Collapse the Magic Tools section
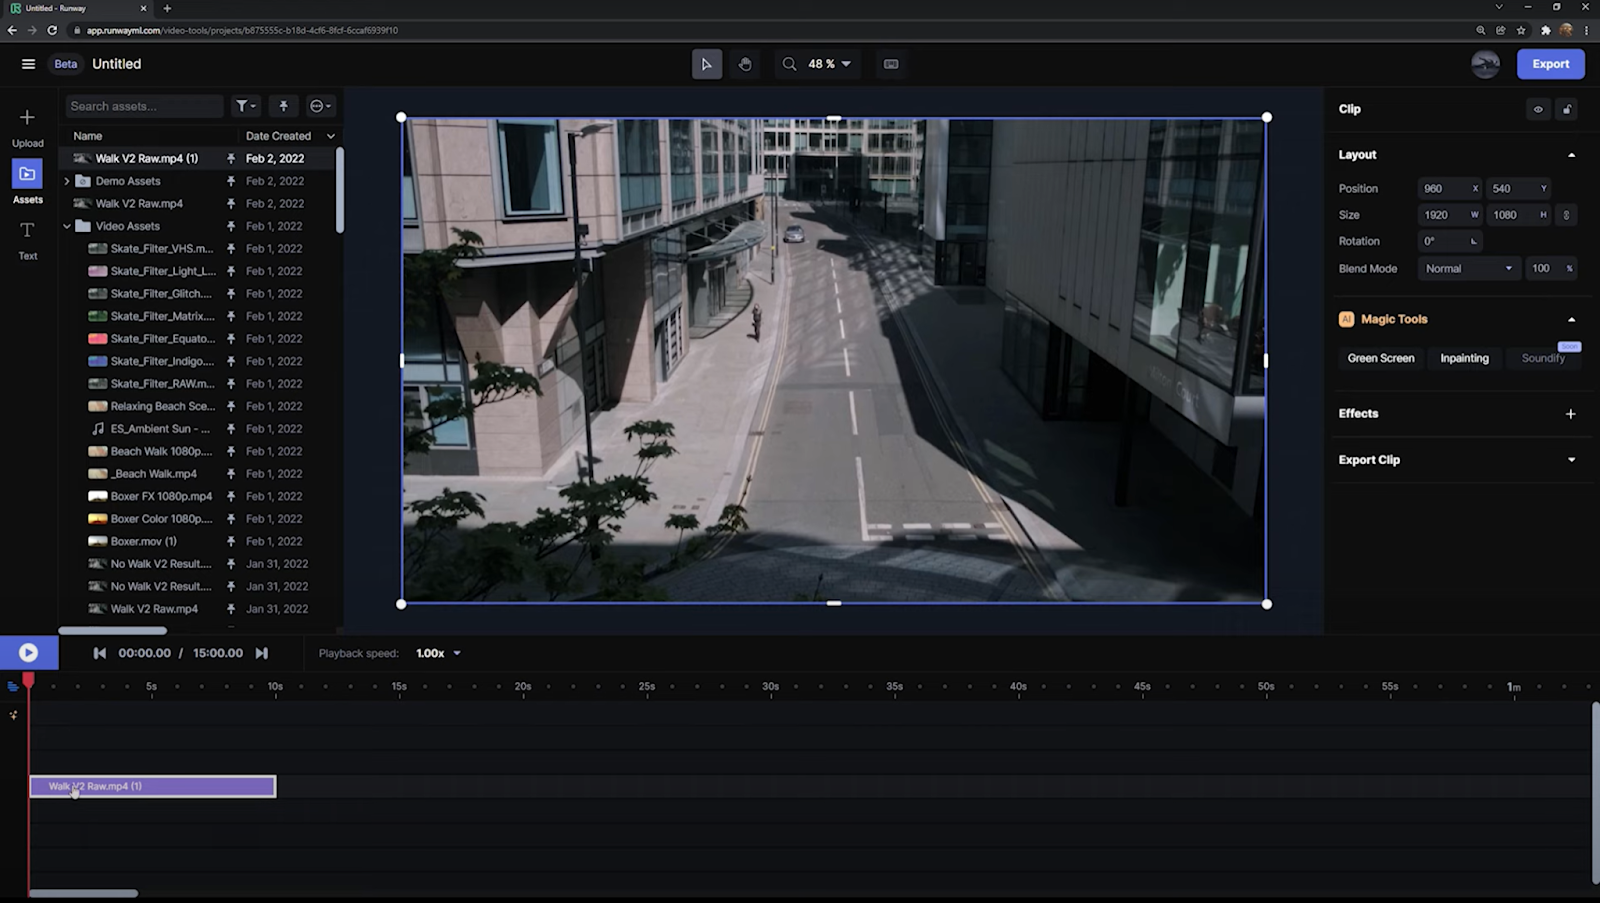1600x903 pixels. pyautogui.click(x=1571, y=319)
